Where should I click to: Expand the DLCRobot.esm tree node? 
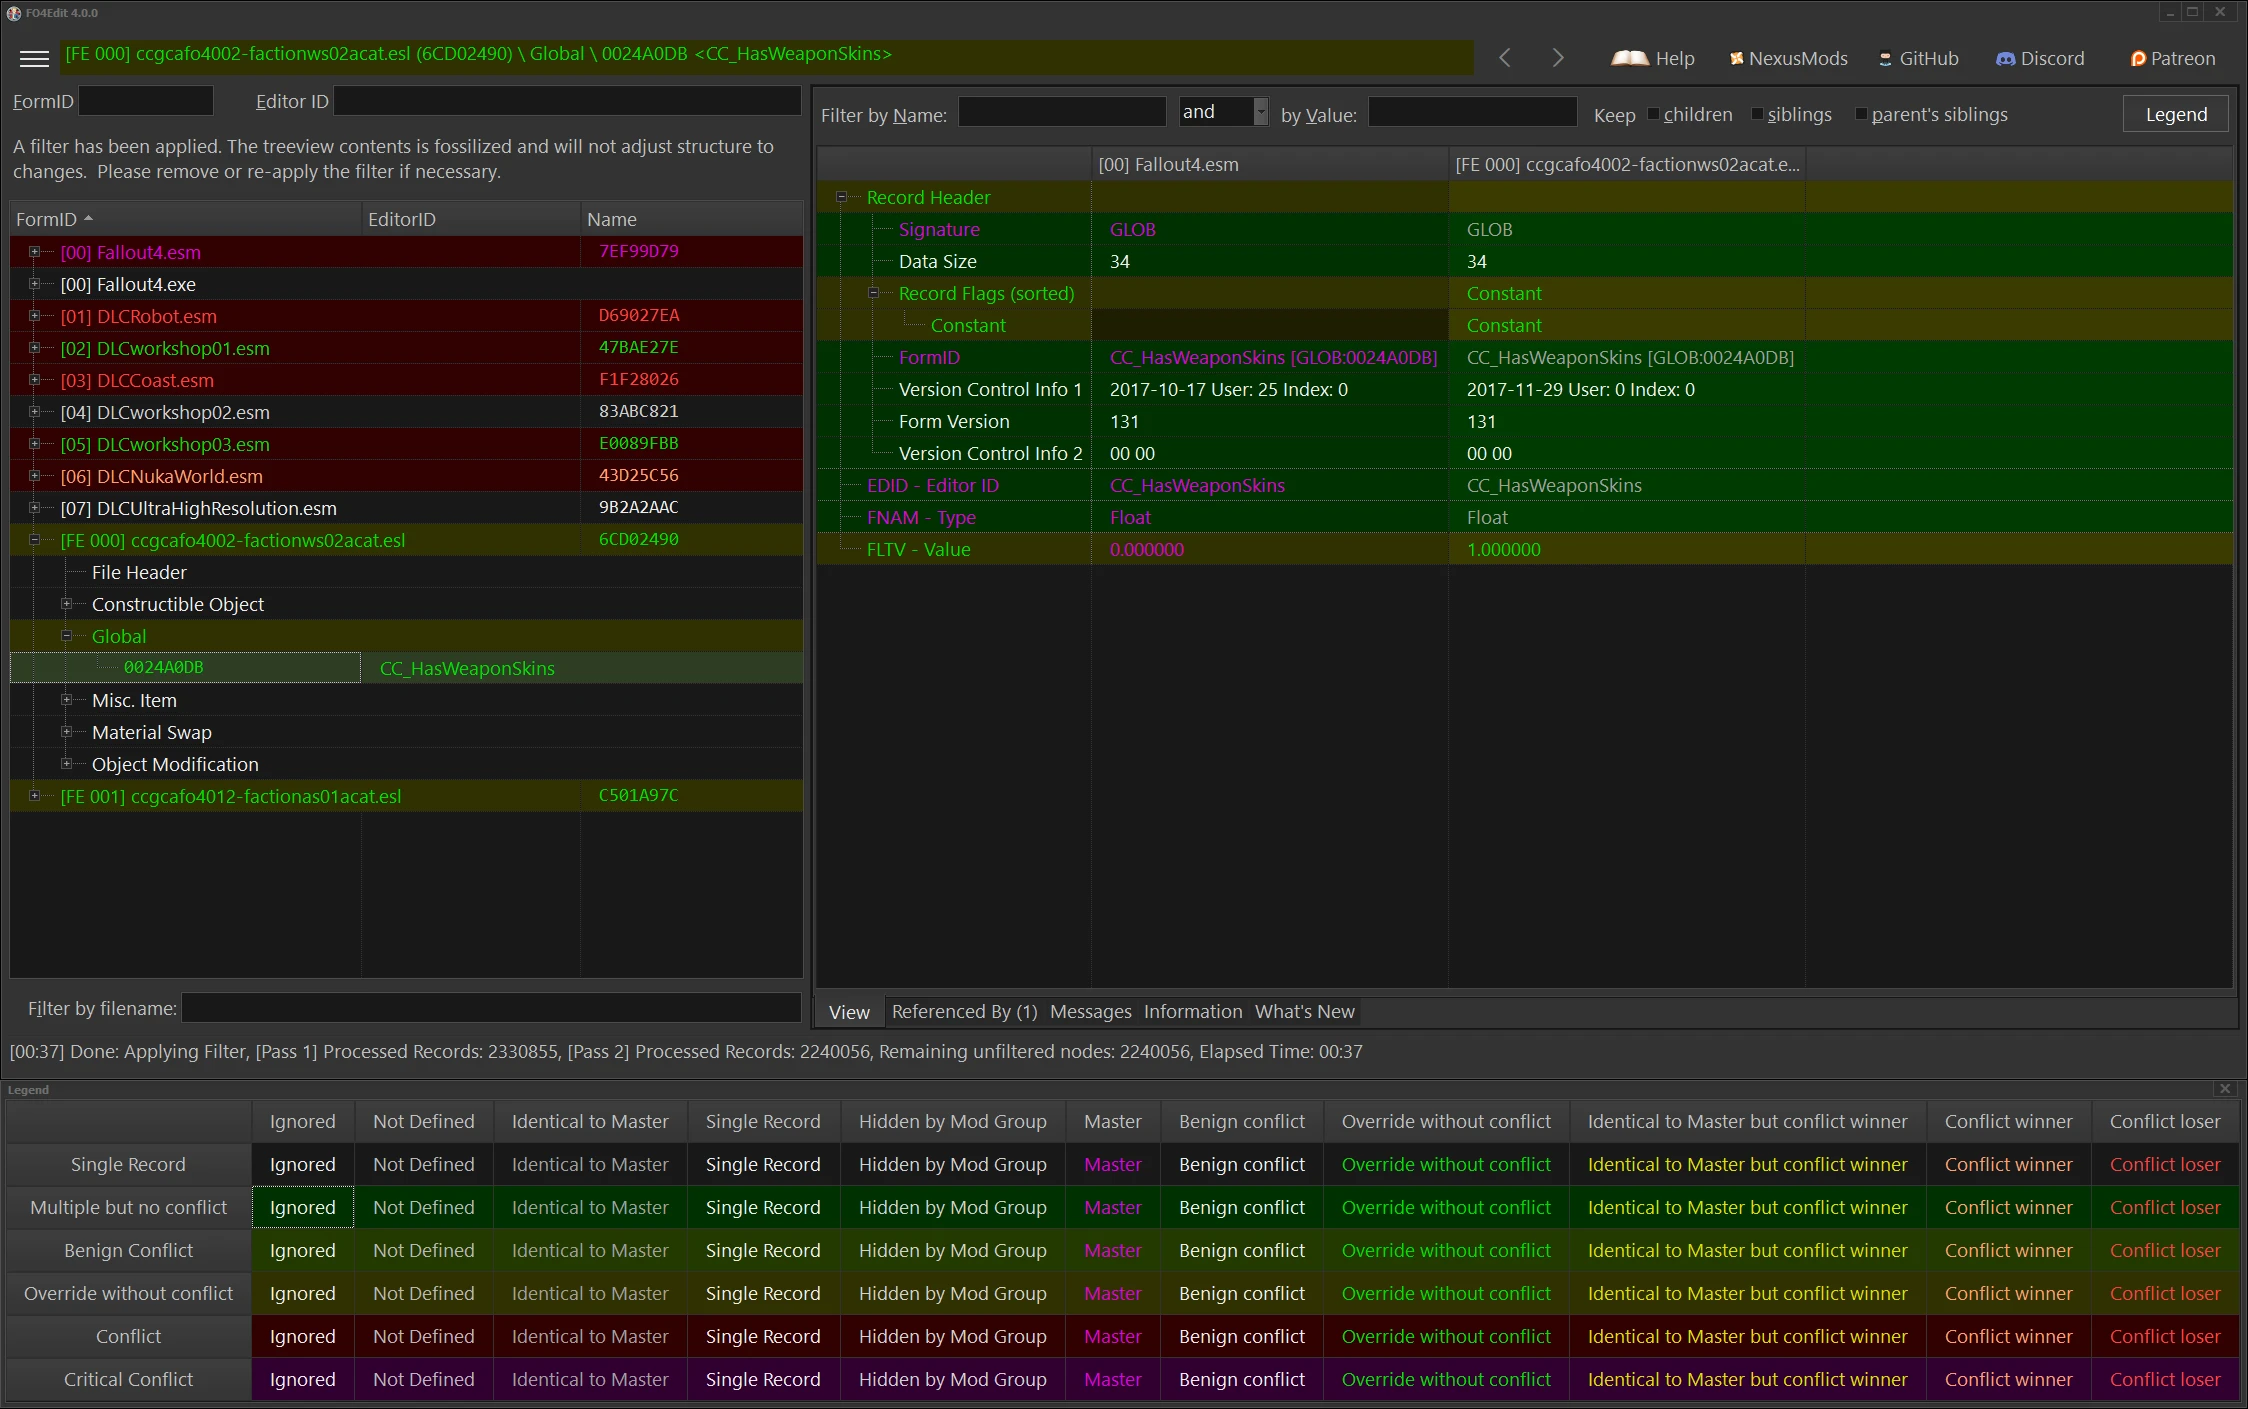(34, 316)
